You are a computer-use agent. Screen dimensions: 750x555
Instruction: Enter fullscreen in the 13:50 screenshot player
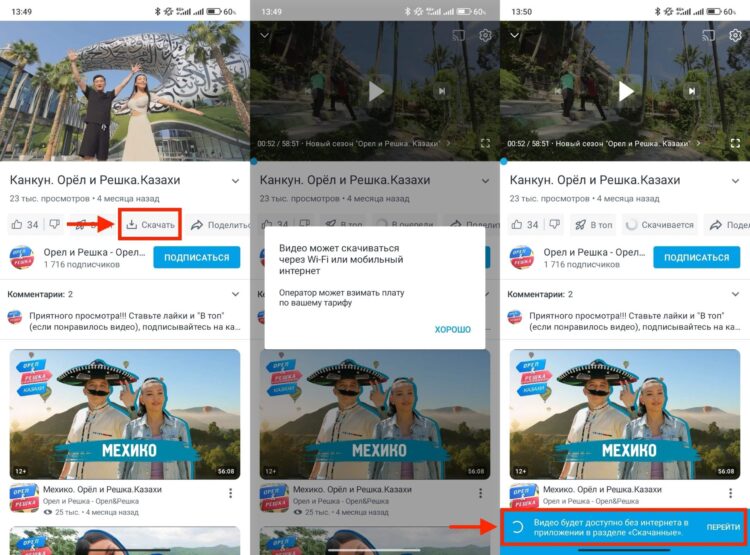(x=735, y=143)
